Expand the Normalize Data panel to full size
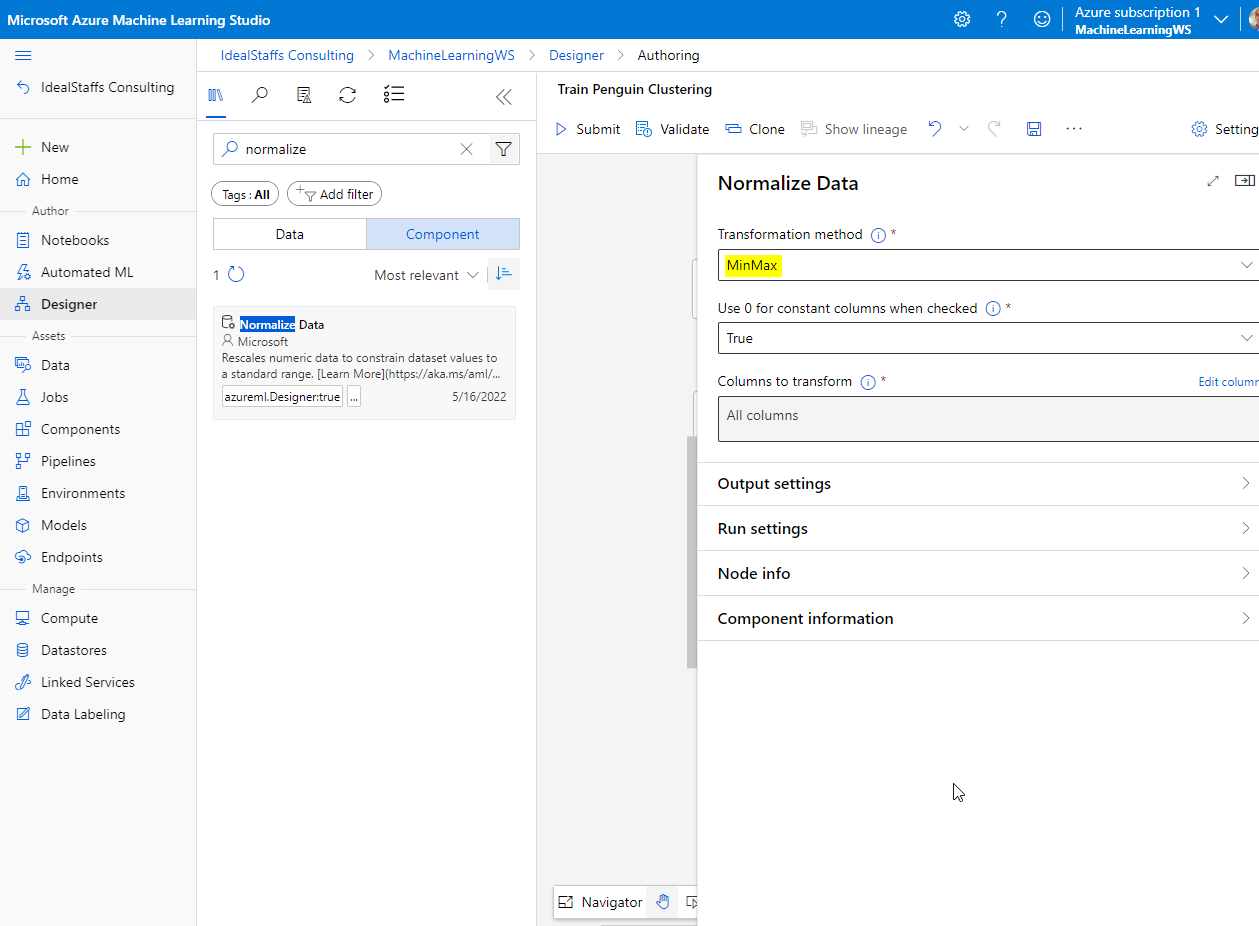The height and width of the screenshot is (926, 1259). (x=1212, y=181)
